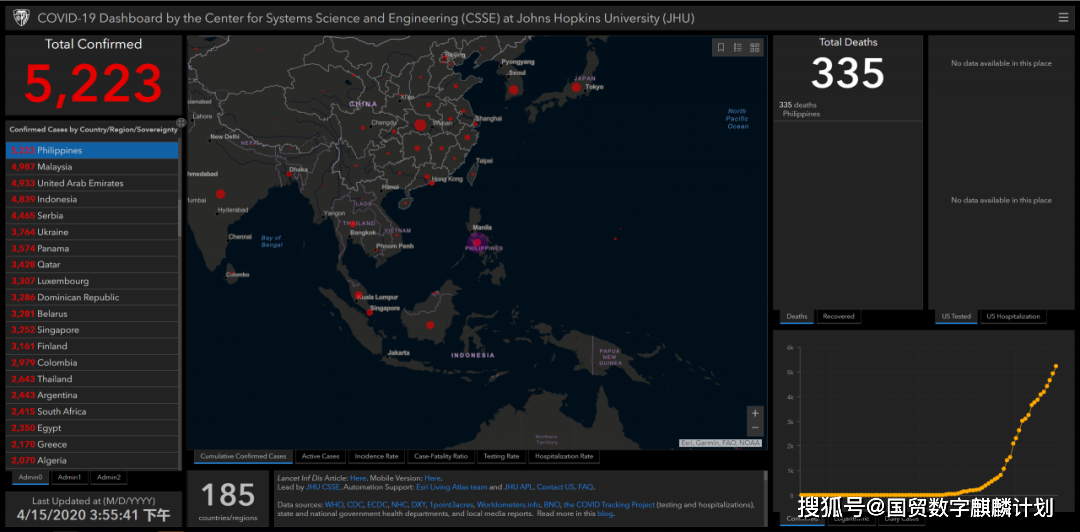Image resolution: width=1080 pixels, height=532 pixels.
Task: Switch to the Recovered tab
Action: pos(838,316)
